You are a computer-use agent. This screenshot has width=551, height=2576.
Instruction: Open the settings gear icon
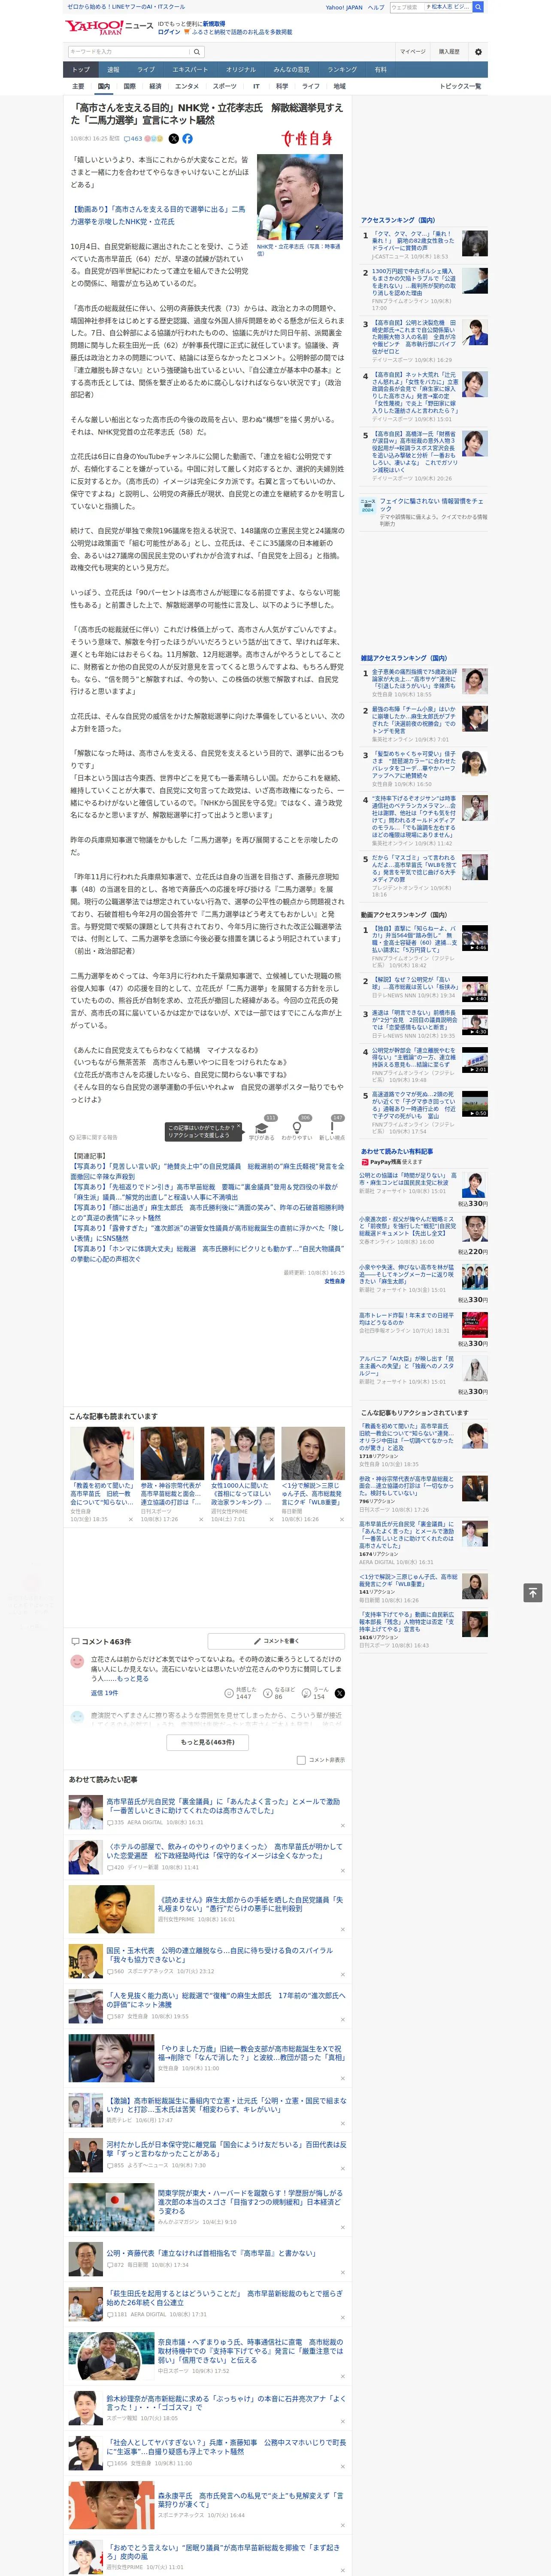click(x=478, y=51)
